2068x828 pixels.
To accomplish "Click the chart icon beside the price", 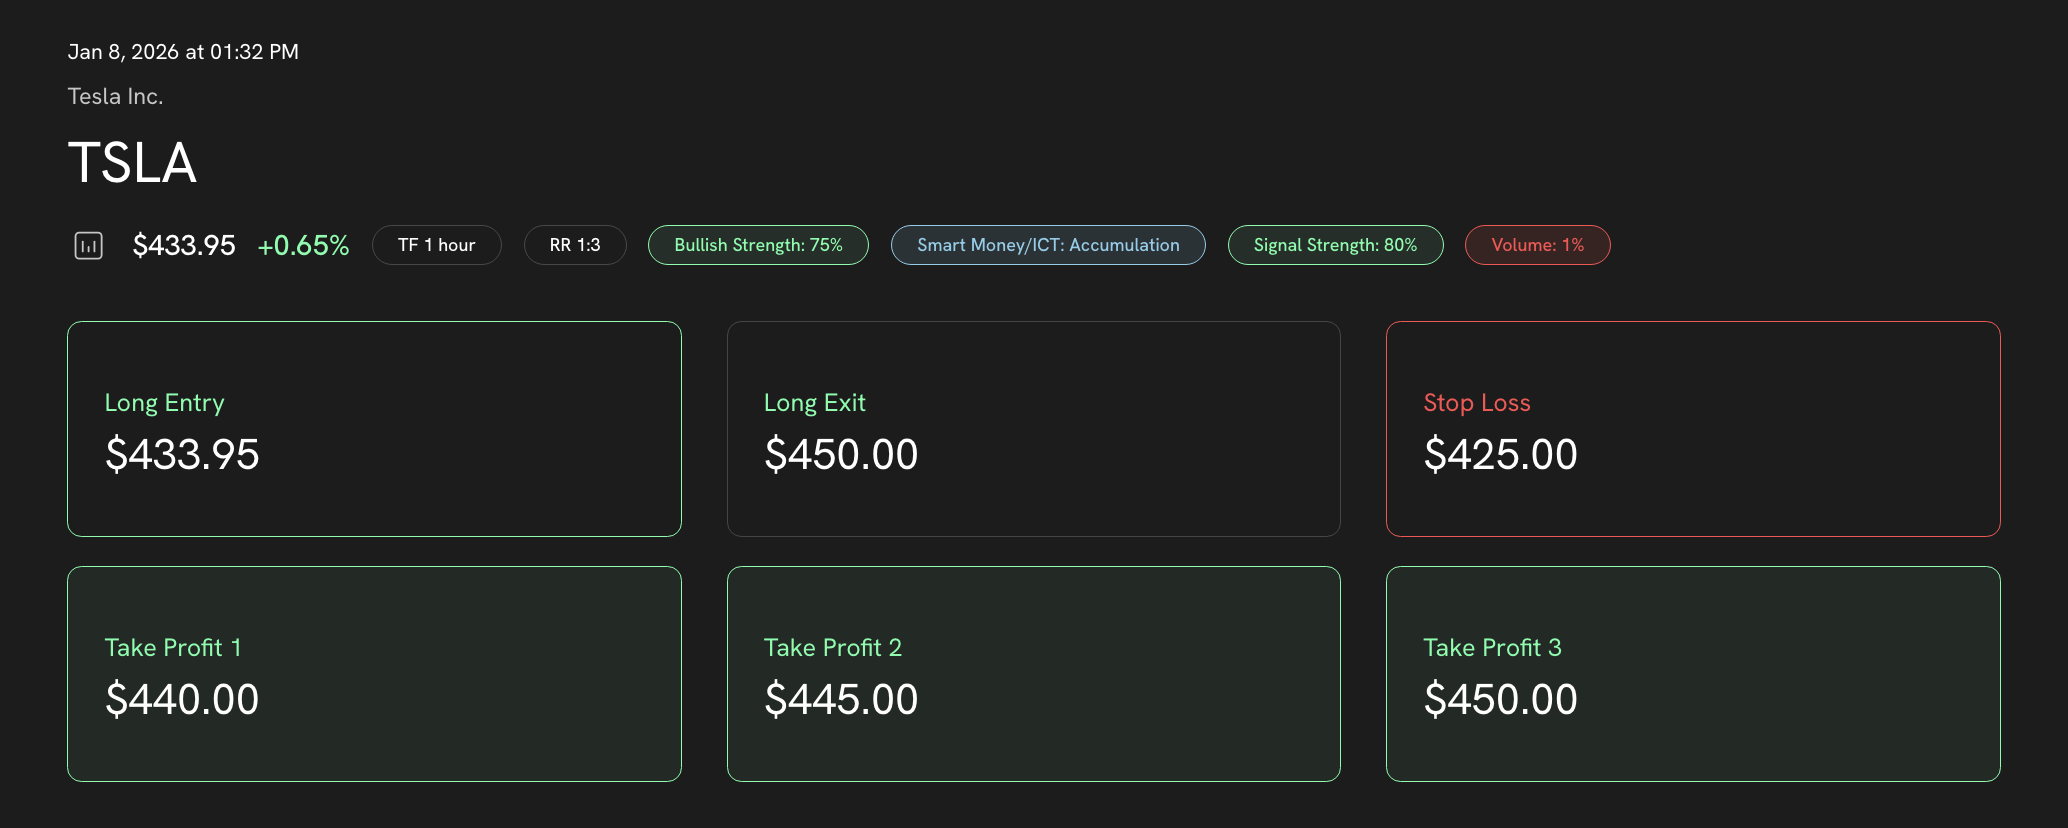I will point(88,245).
